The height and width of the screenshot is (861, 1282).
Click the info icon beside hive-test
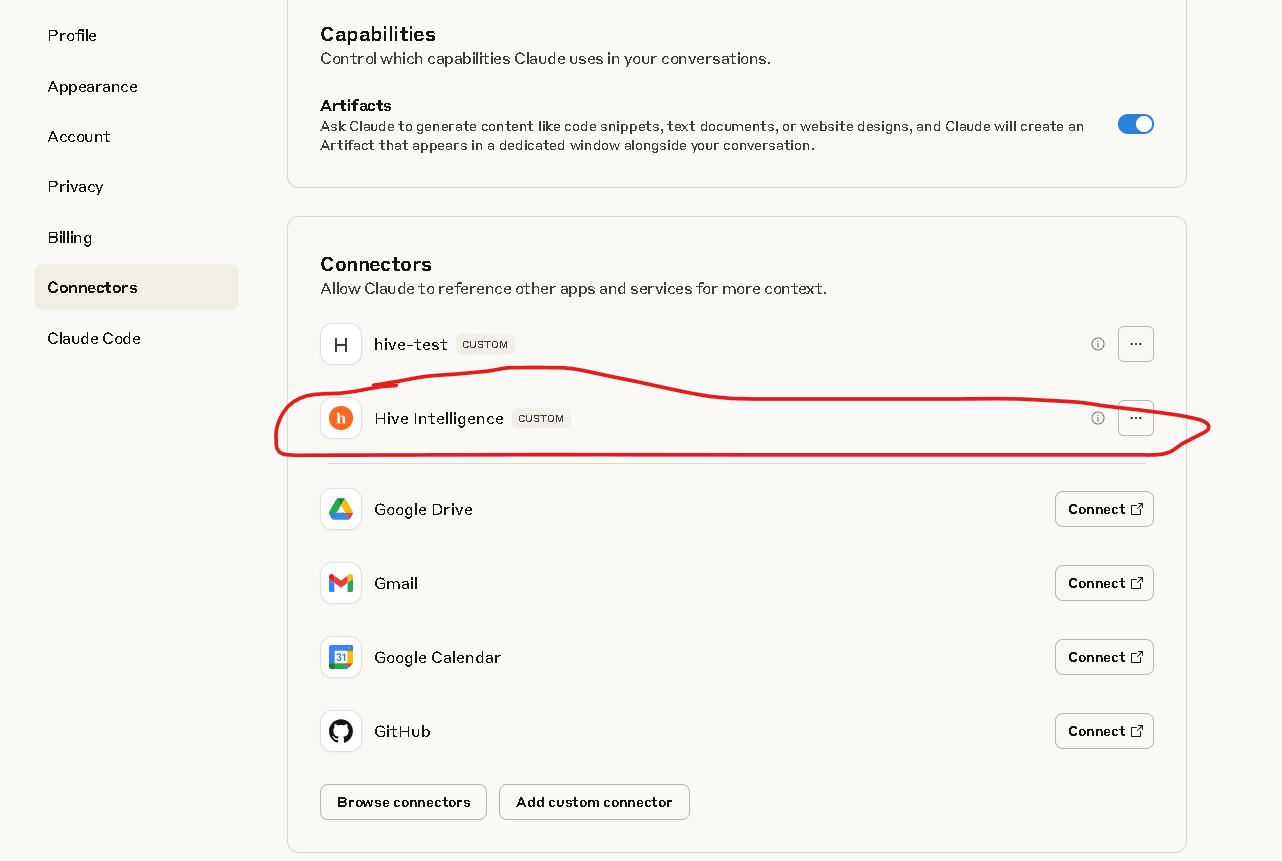(x=1097, y=343)
